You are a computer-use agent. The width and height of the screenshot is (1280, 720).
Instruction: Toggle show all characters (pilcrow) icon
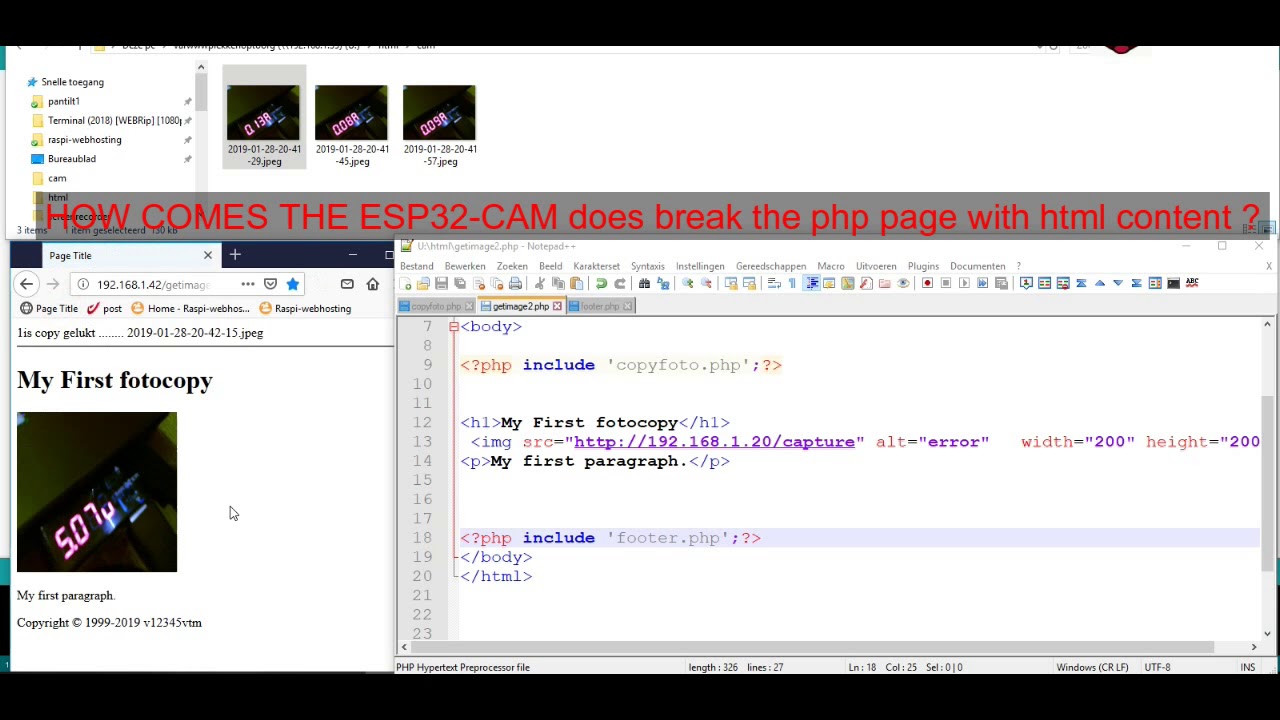tap(792, 284)
